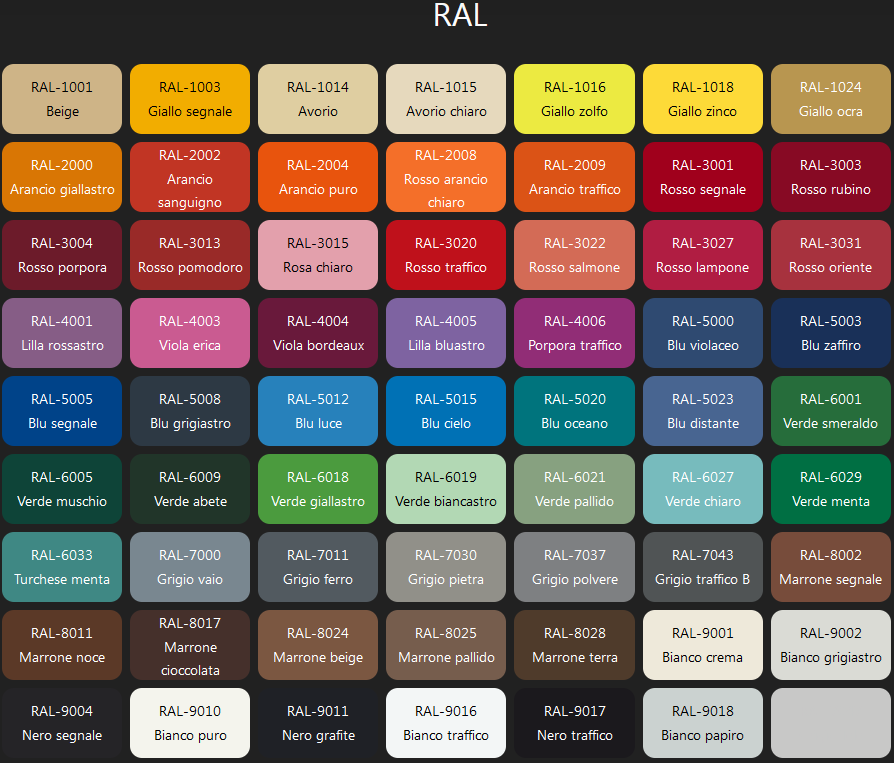Click RAL-9004 Nero segnale swatch
This screenshot has width=894, height=763.
point(62,723)
